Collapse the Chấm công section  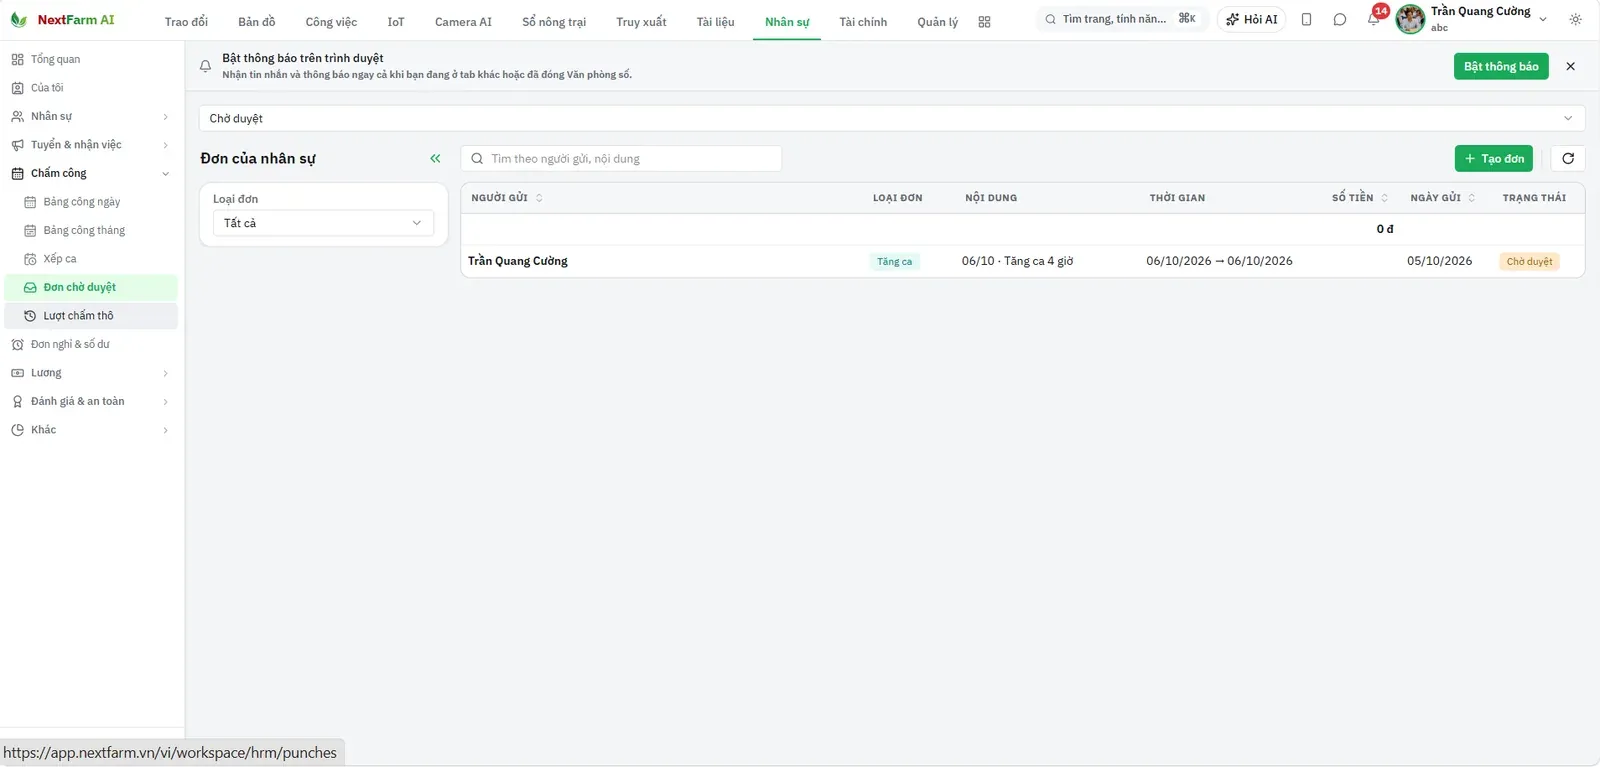[x=90, y=173]
